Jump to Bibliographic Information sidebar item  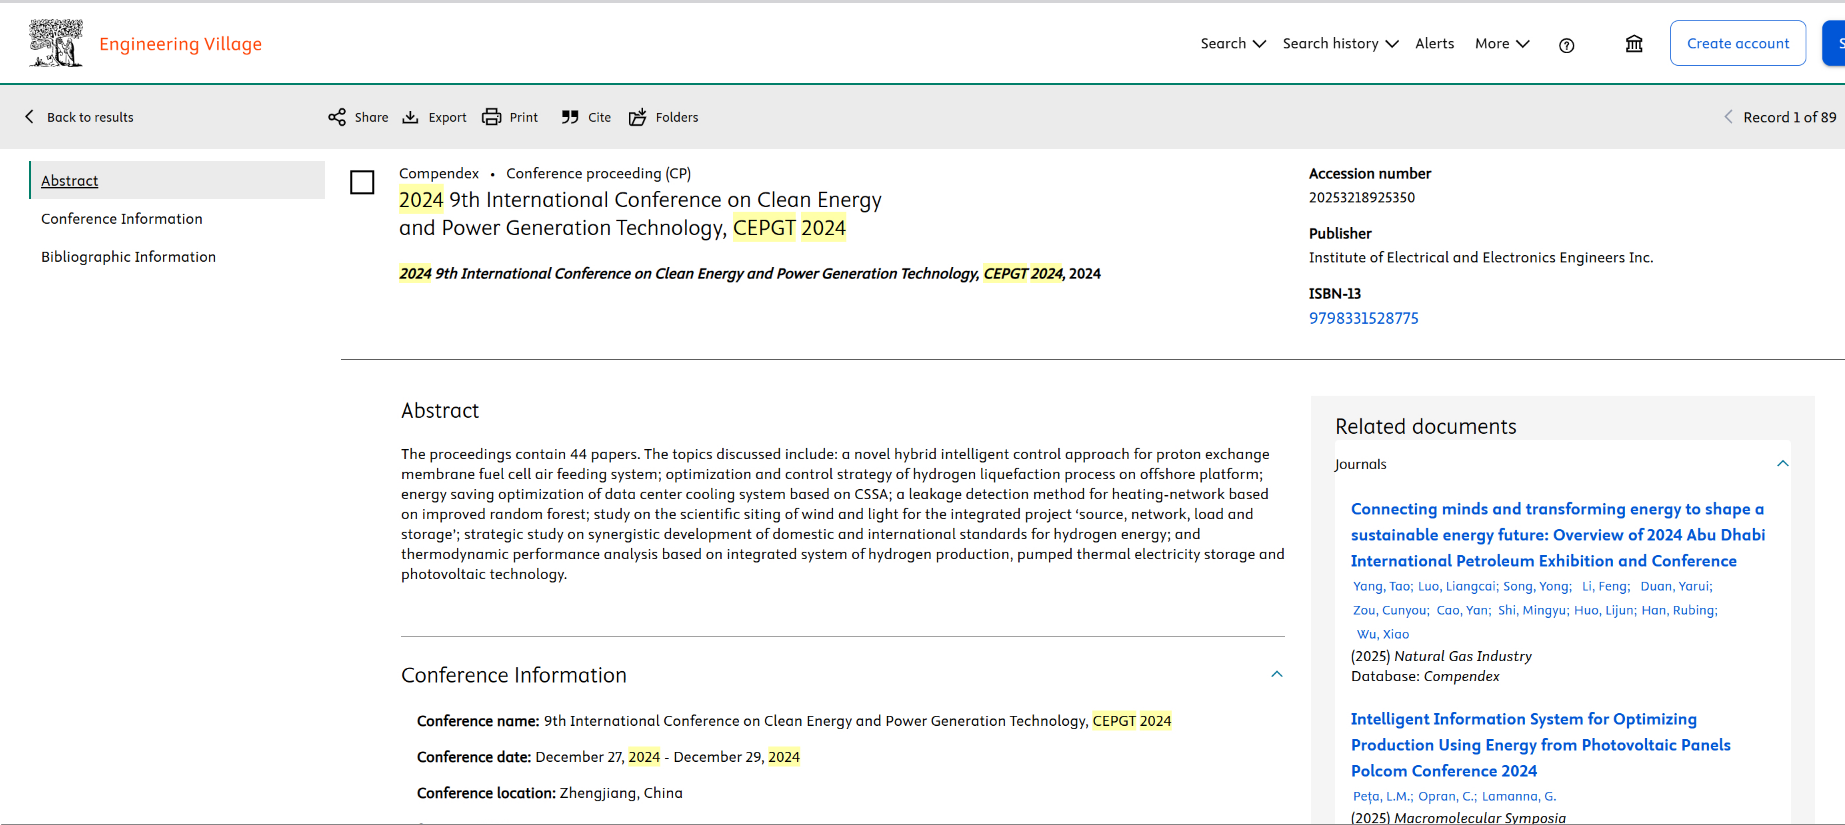point(128,257)
